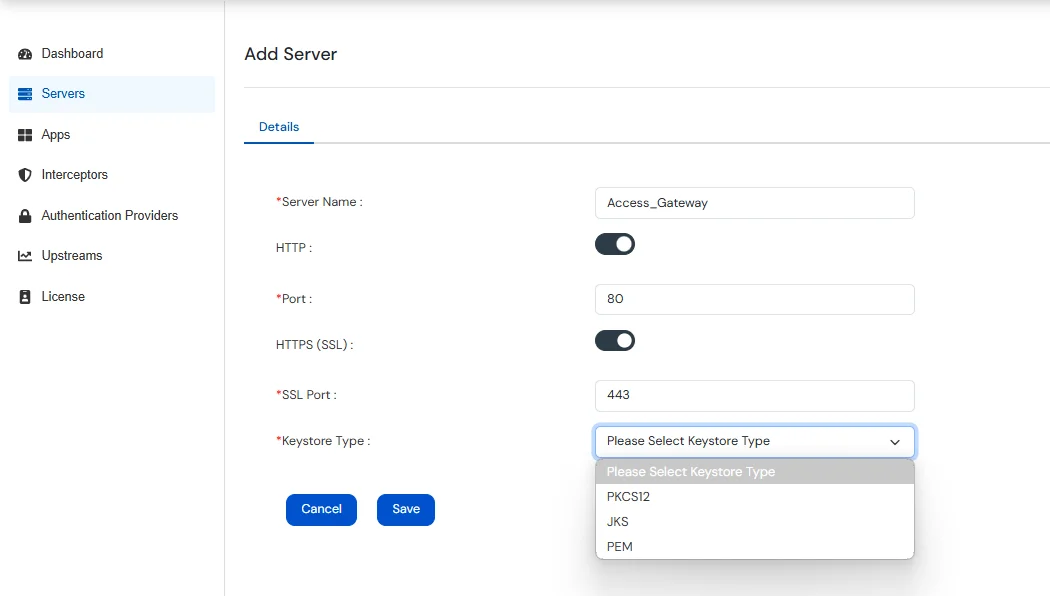
Task: Click the Interceptors shield icon
Action: (25, 175)
